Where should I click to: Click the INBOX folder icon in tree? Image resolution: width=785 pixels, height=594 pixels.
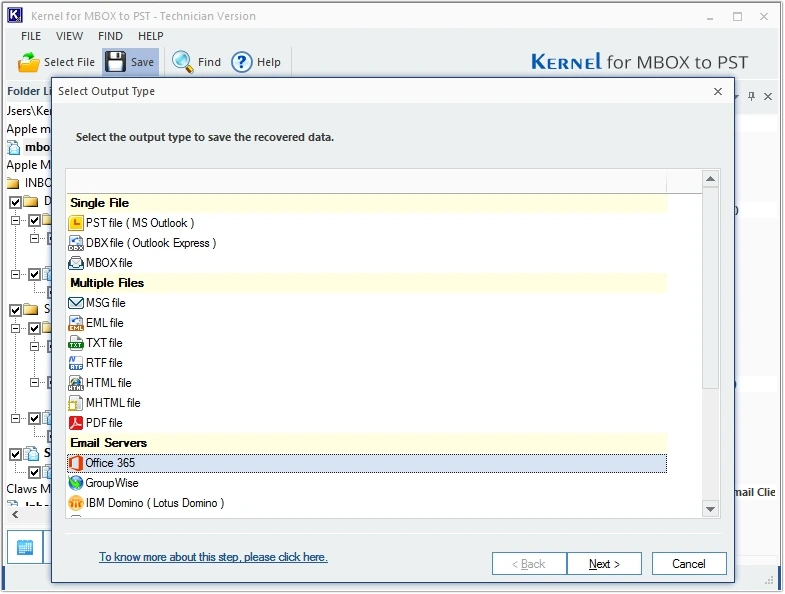pyautogui.click(x=14, y=183)
